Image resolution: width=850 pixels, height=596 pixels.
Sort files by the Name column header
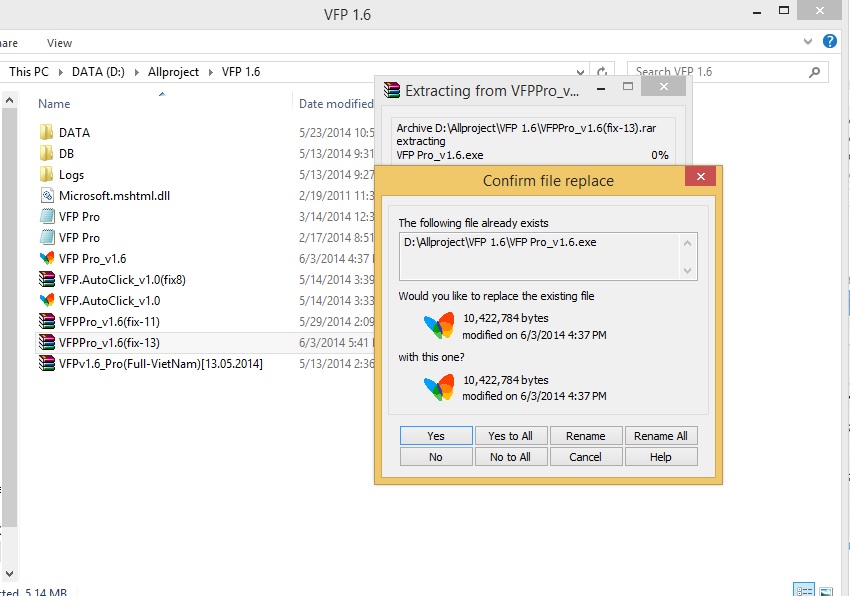54,104
